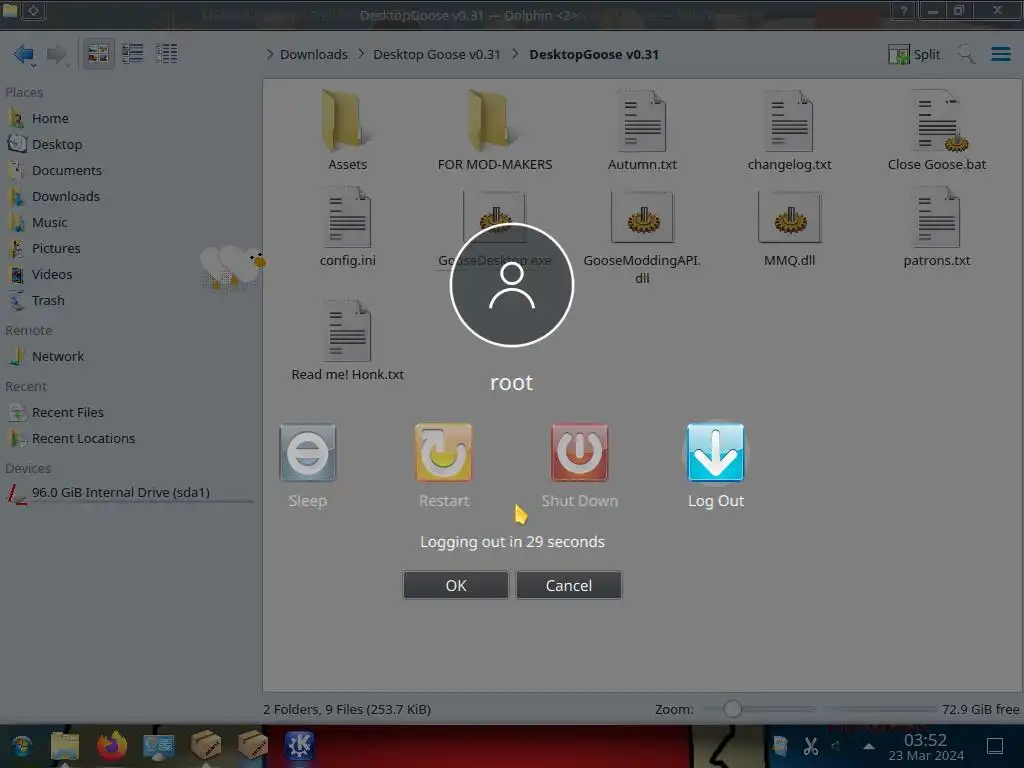Click the goose on the desktop
The width and height of the screenshot is (1024, 768).
click(x=234, y=268)
